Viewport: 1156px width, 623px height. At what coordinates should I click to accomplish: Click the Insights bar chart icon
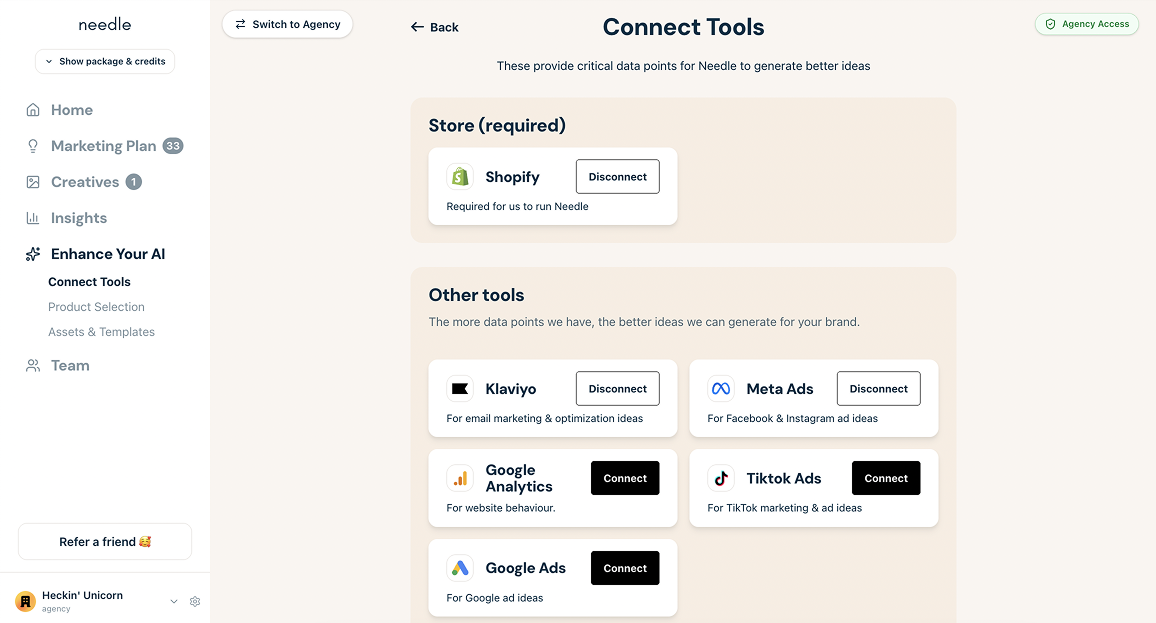[32, 218]
